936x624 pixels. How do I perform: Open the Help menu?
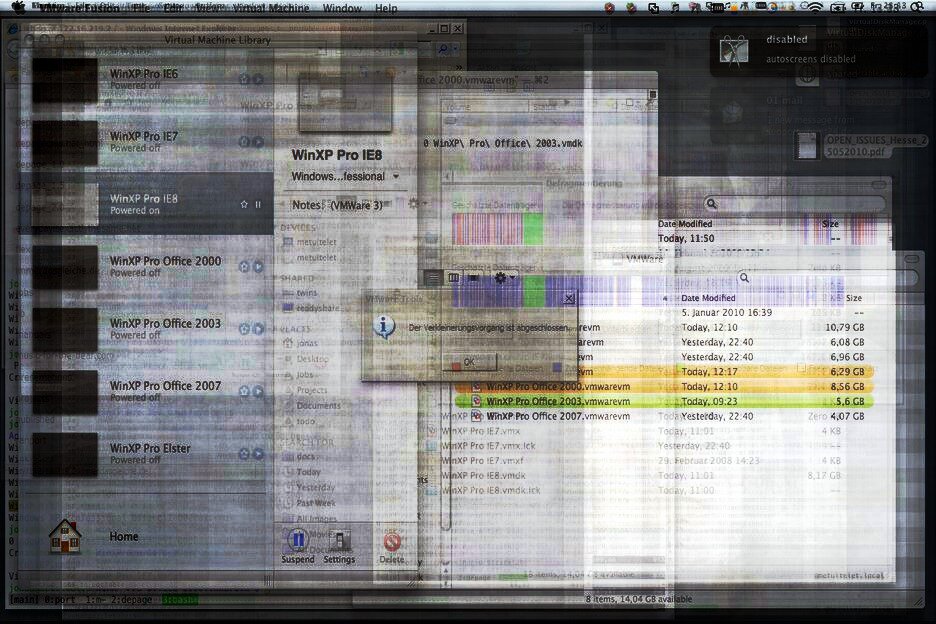pos(386,8)
